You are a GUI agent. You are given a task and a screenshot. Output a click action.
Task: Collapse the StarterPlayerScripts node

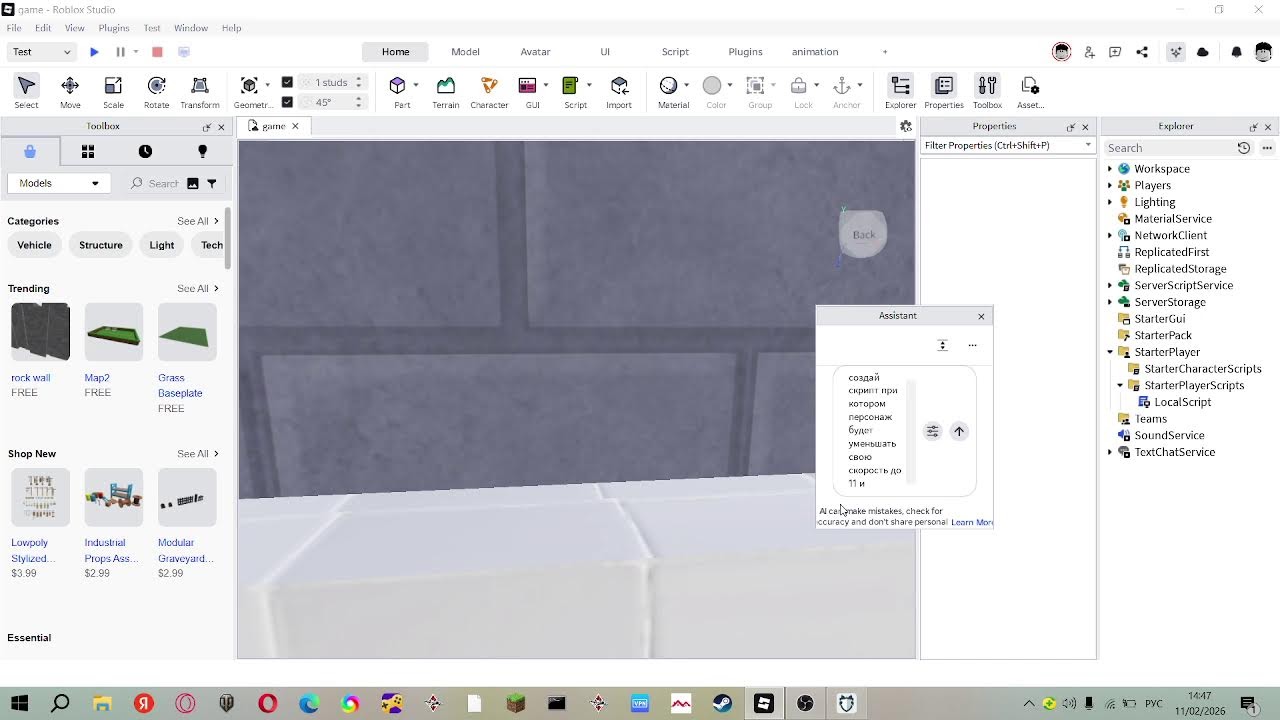[x=1120, y=385]
